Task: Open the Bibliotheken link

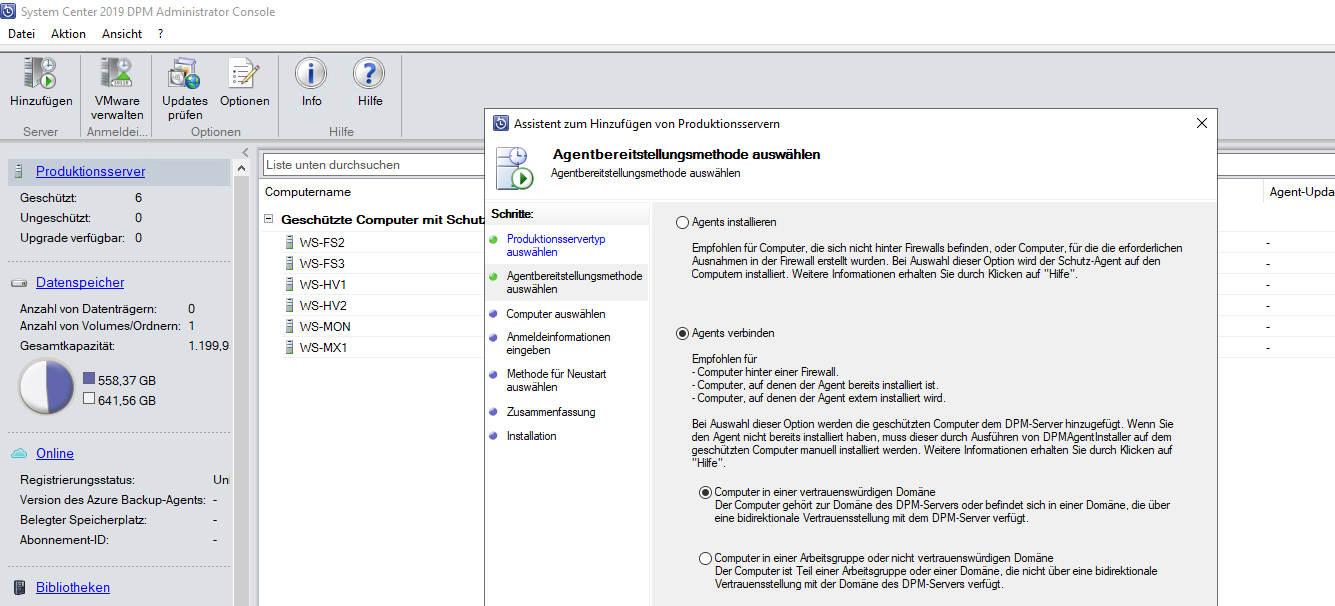Action: [x=73, y=588]
